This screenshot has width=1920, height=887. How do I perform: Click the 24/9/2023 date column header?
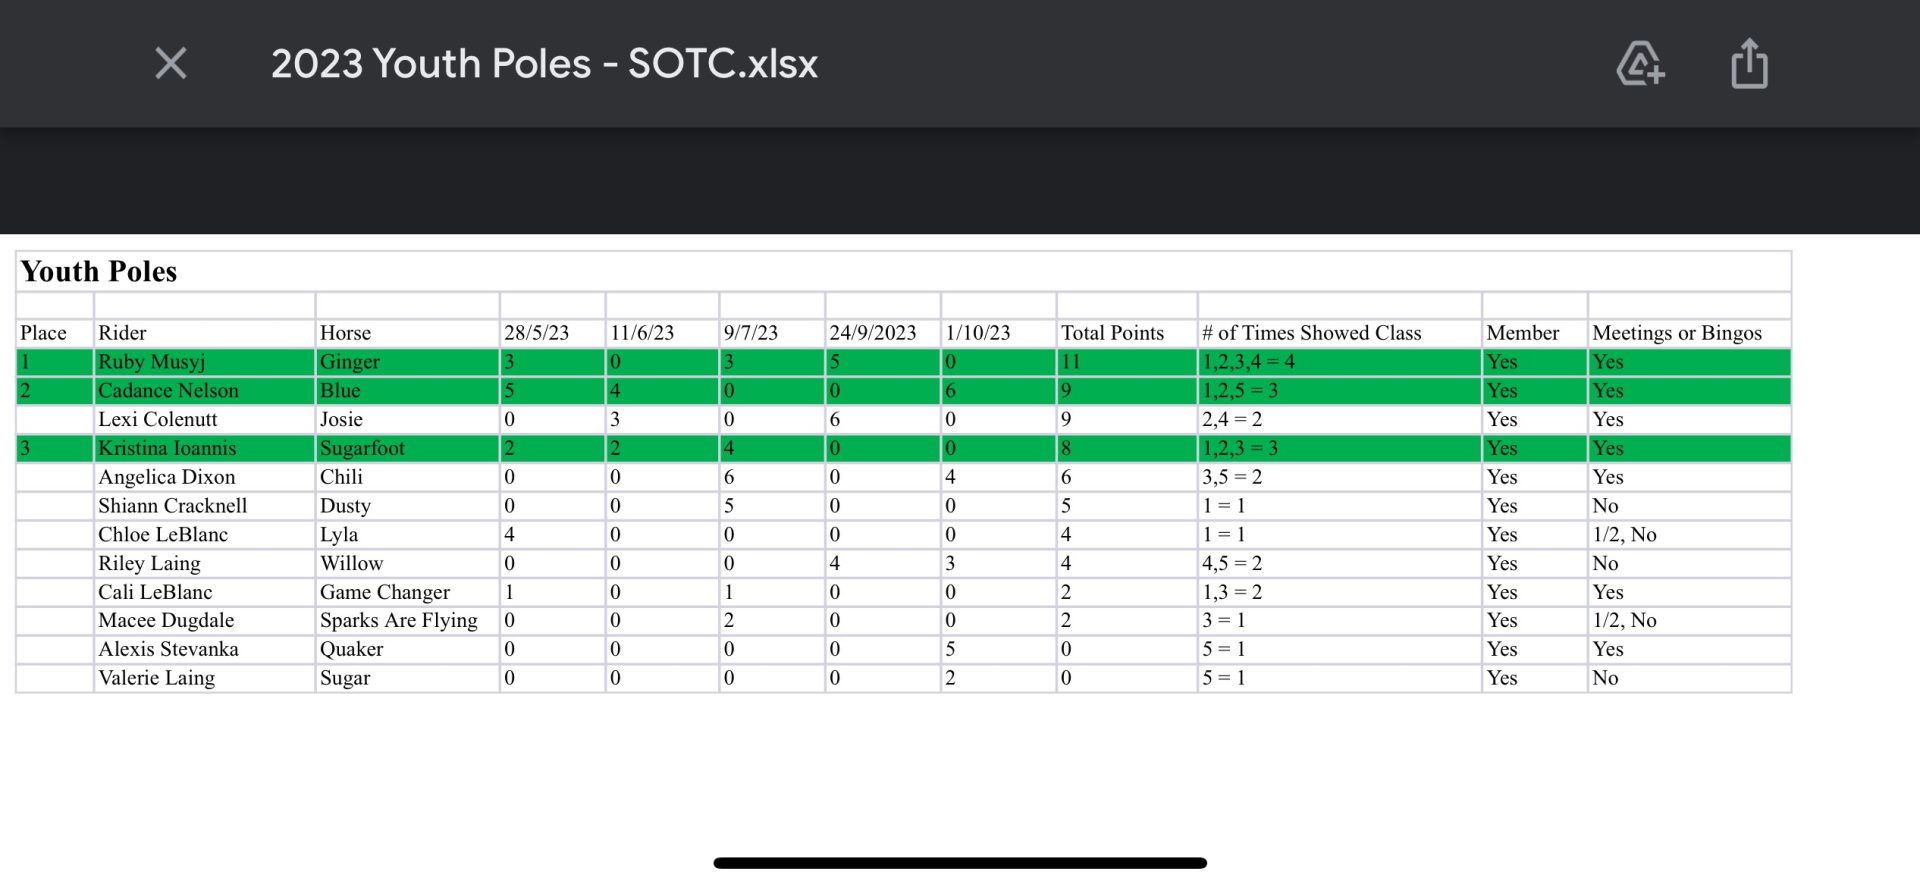tap(882, 333)
